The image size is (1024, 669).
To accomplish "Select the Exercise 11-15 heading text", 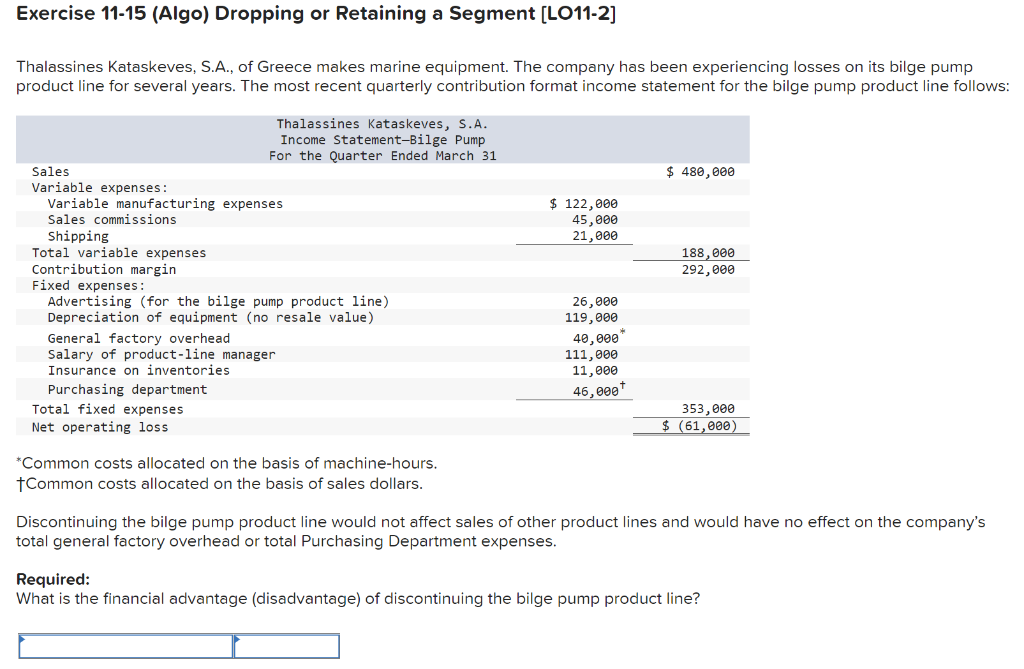I will [x=310, y=14].
